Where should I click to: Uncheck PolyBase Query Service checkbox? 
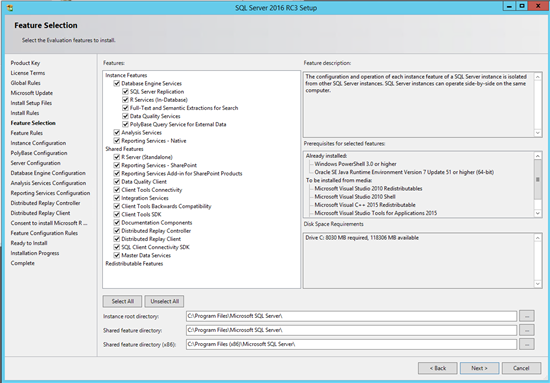[x=125, y=124]
